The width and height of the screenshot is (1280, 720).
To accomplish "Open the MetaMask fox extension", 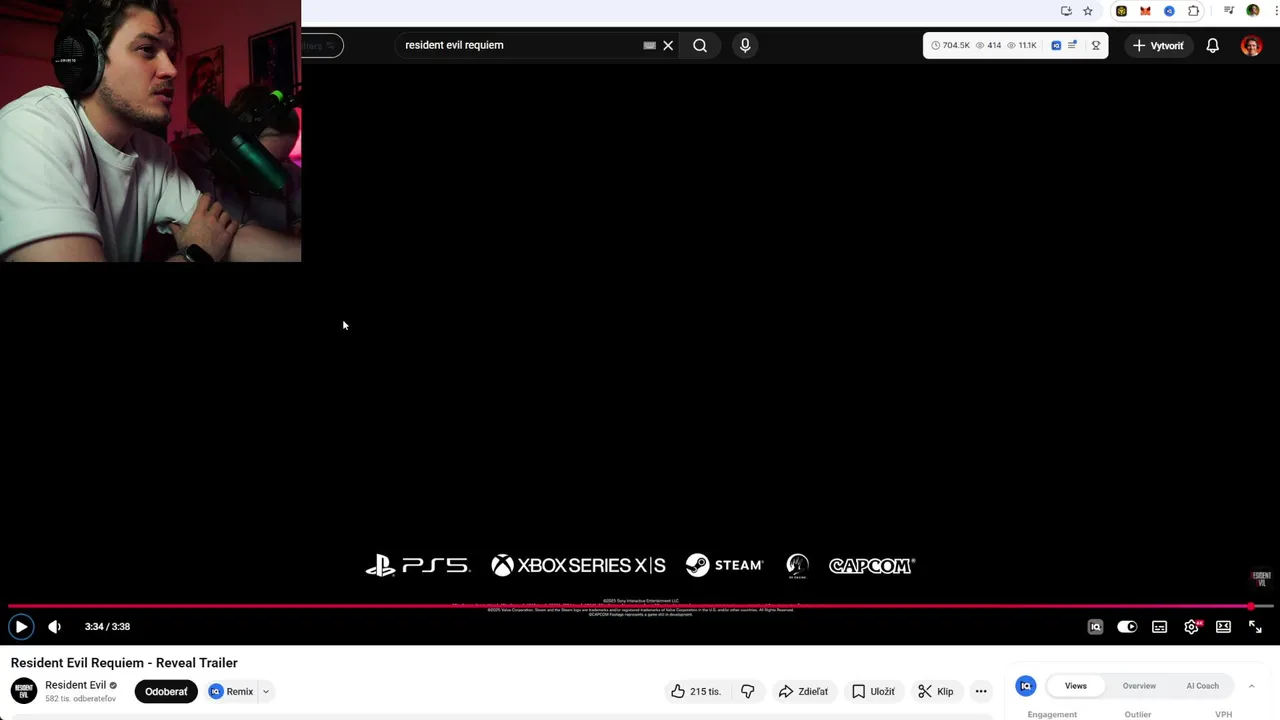I will click(x=1146, y=11).
